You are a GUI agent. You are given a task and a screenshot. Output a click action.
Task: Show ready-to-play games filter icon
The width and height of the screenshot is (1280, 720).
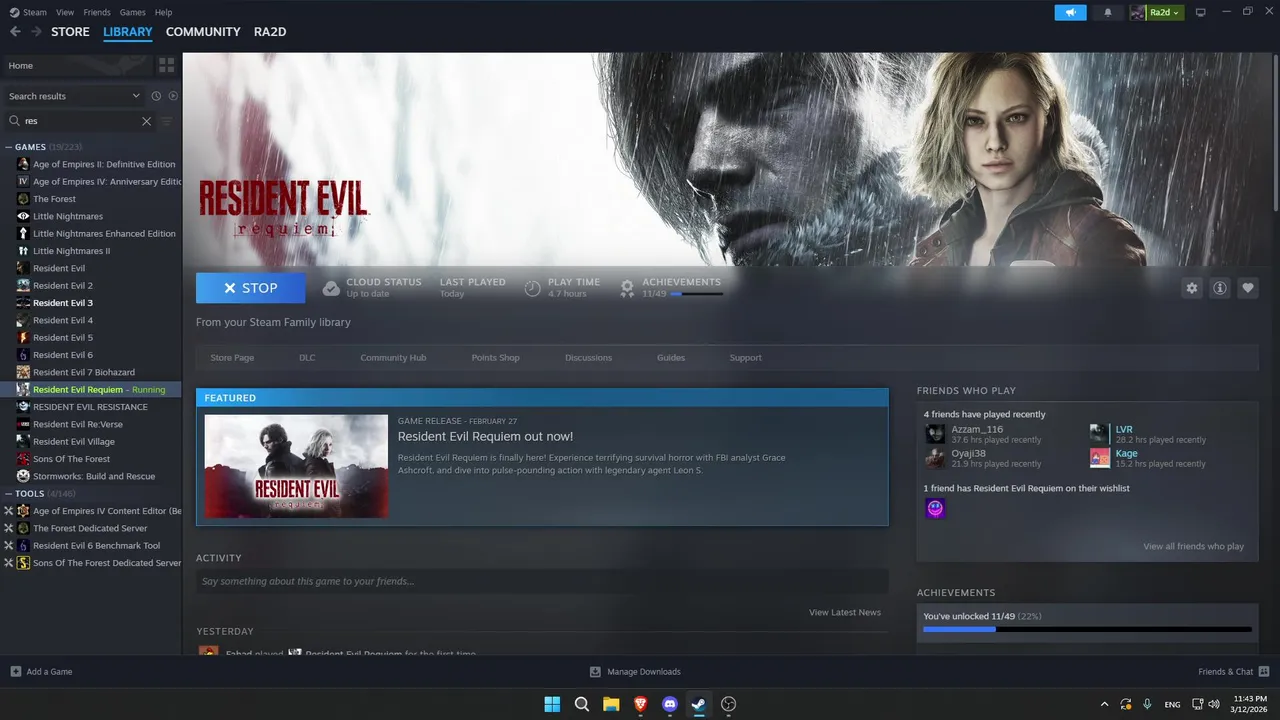(x=173, y=96)
